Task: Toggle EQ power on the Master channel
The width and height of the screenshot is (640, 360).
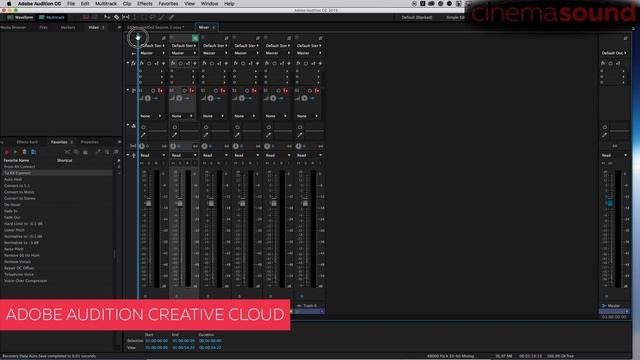Action: 604,127
